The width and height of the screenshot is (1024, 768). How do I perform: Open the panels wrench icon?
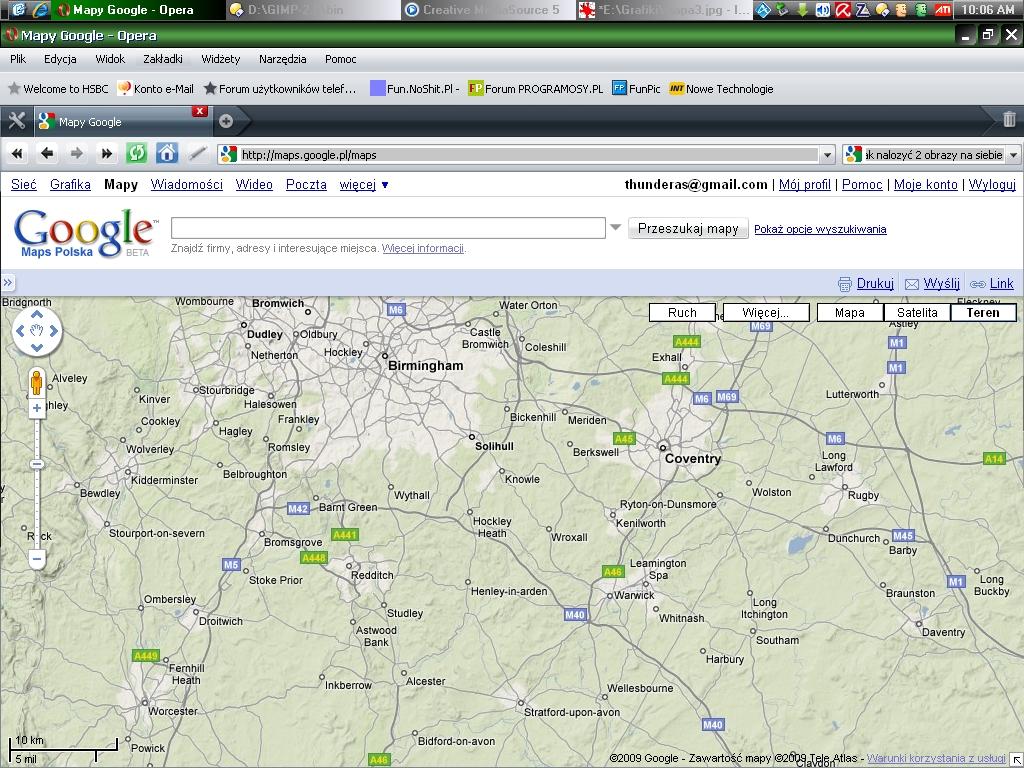pyautogui.click(x=16, y=121)
